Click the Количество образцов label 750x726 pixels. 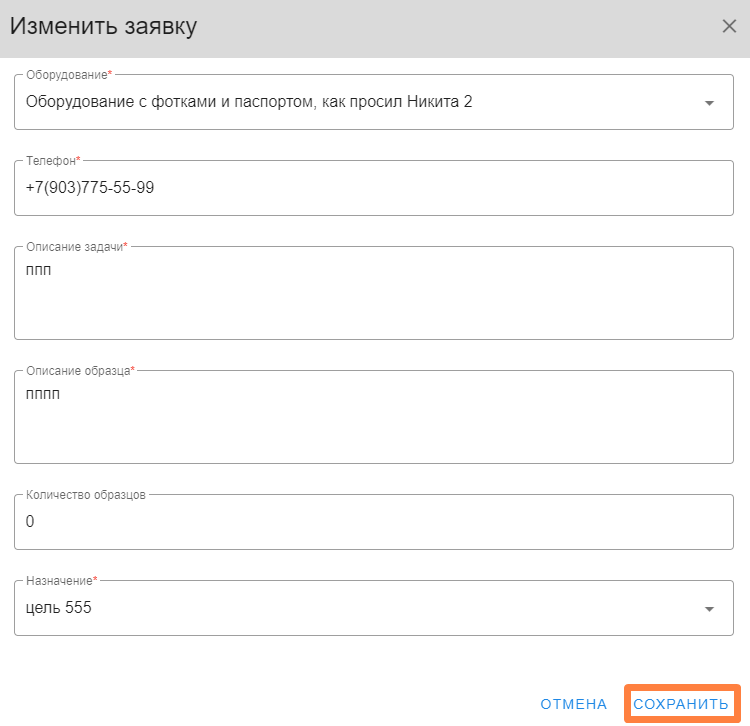pos(86,495)
